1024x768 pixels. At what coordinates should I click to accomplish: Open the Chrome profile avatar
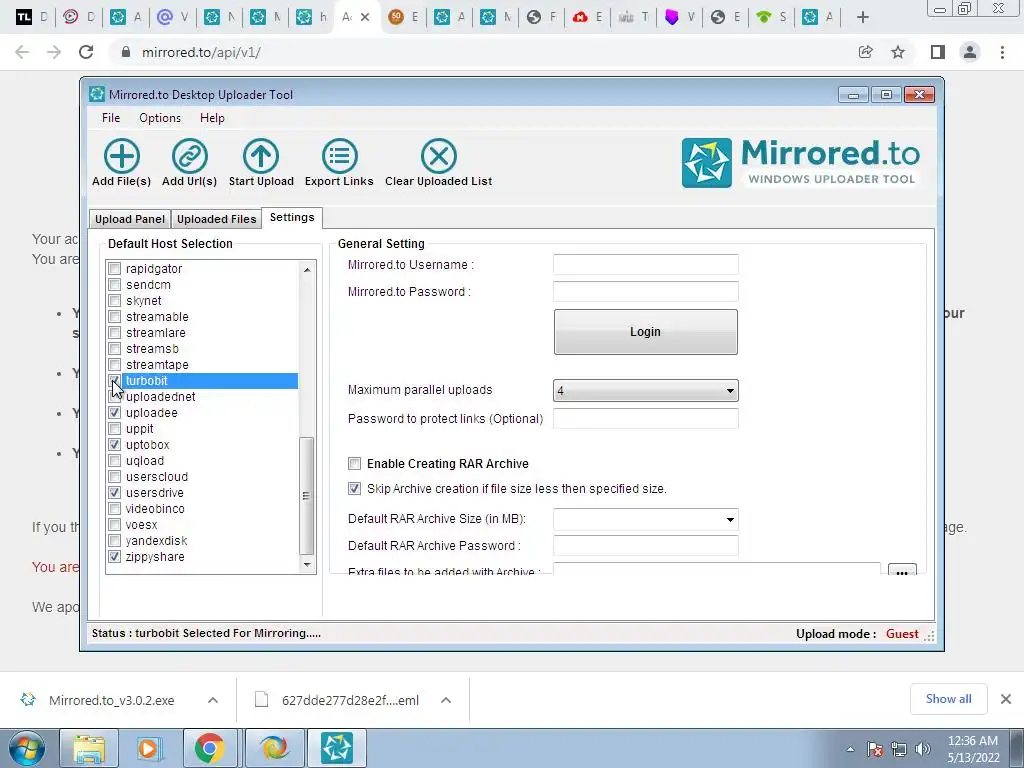pyautogui.click(x=970, y=52)
